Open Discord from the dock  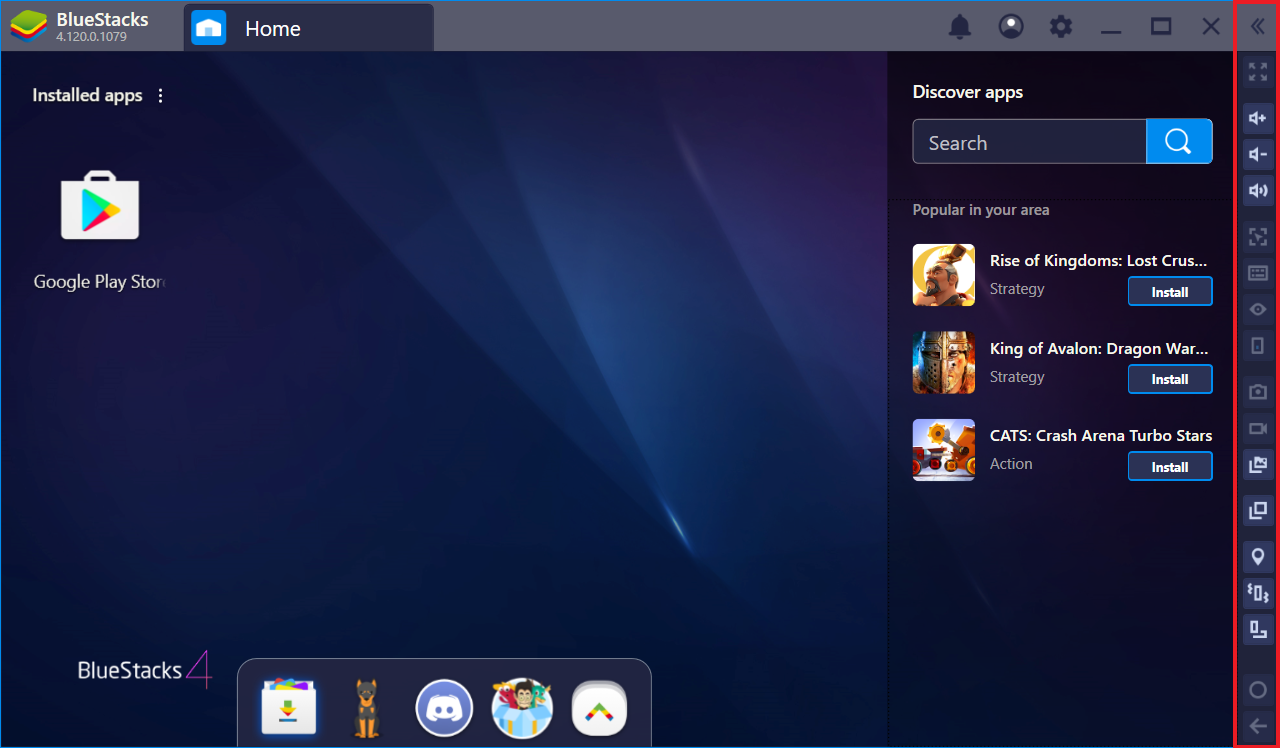click(444, 708)
